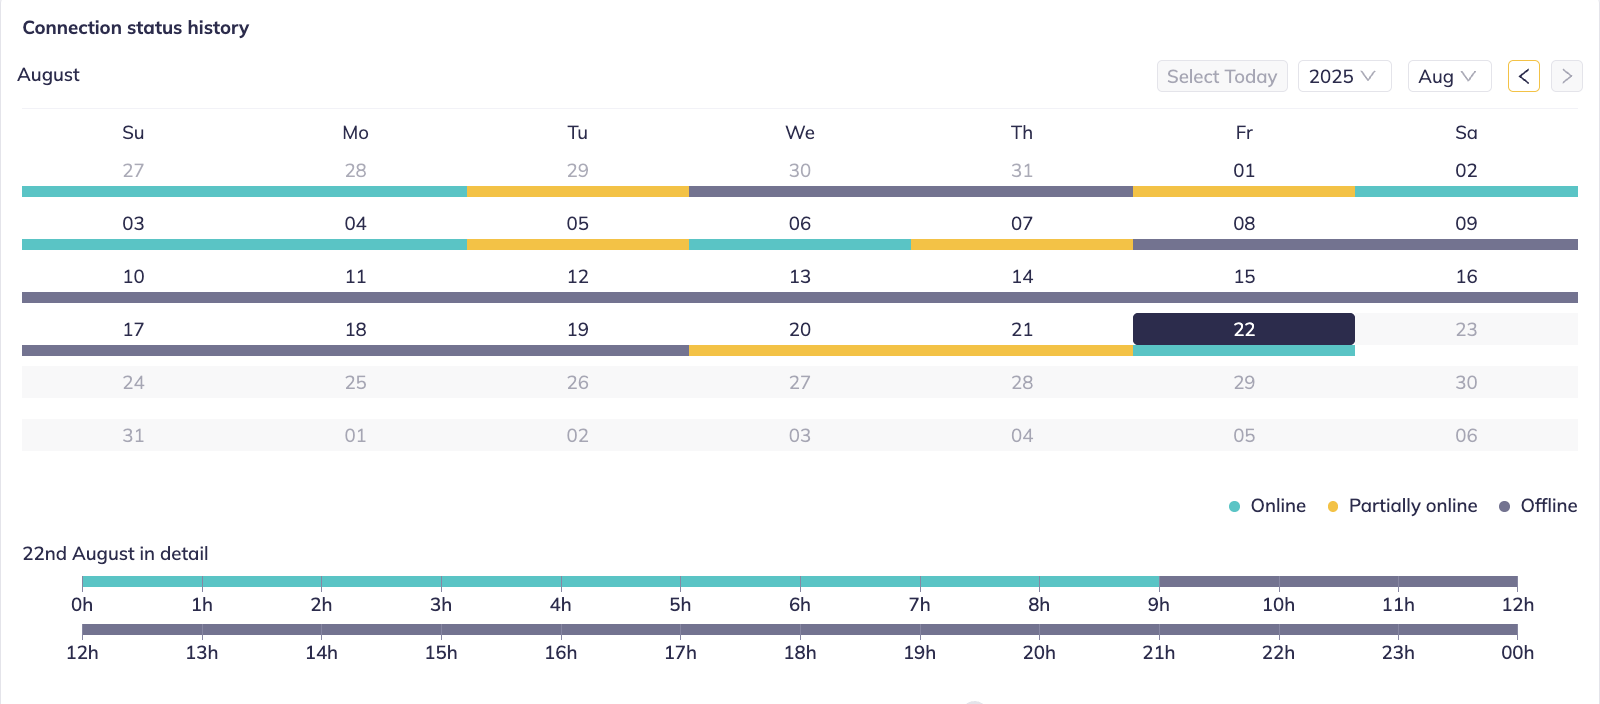Click the Select Today button

click(x=1221, y=76)
